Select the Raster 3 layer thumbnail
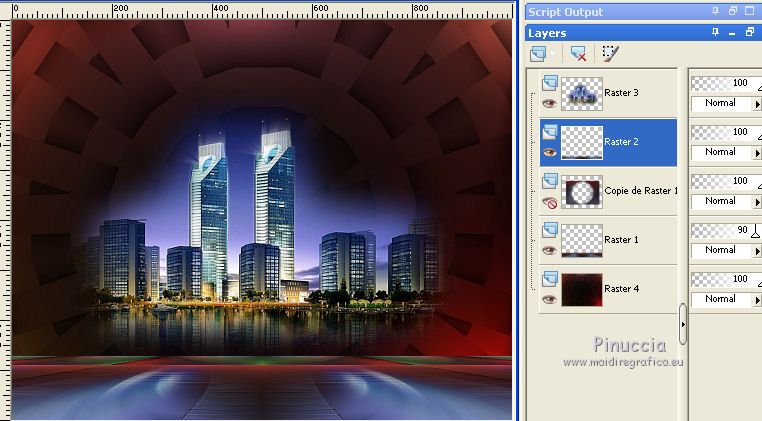The width and height of the screenshot is (762, 421). 582,93
